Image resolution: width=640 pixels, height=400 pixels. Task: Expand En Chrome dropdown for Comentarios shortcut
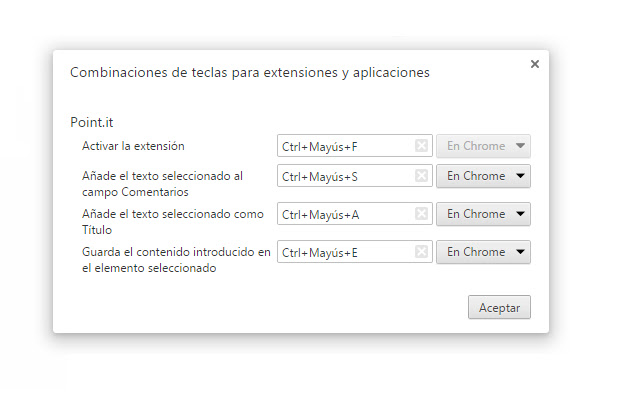(x=483, y=176)
